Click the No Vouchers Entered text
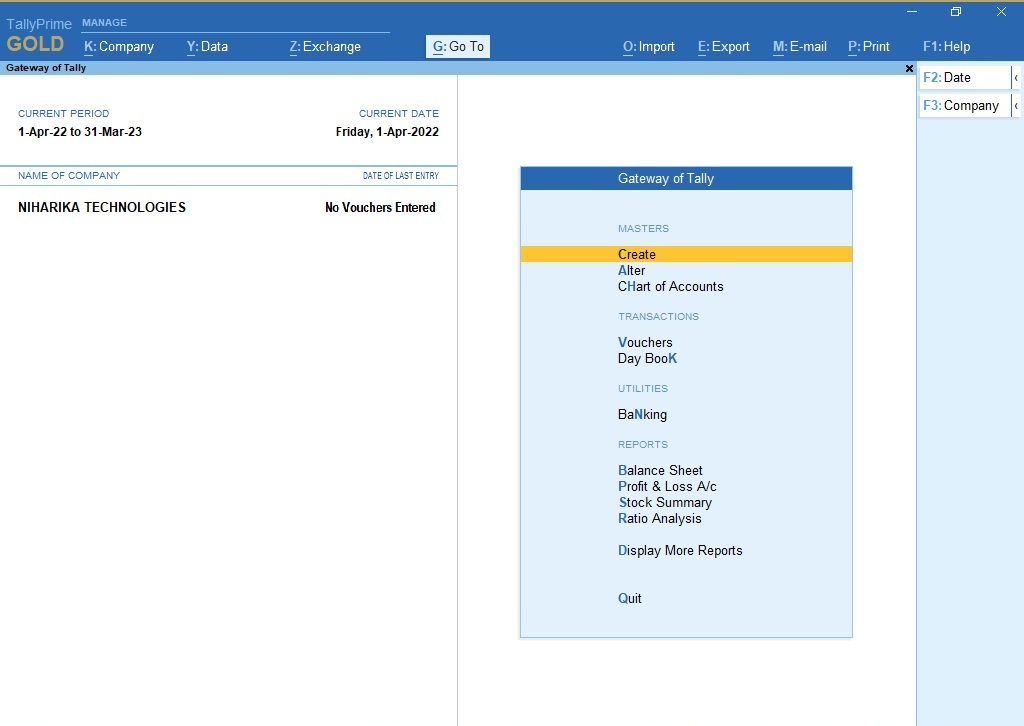Image resolution: width=1024 pixels, height=726 pixels. pyautogui.click(x=380, y=207)
